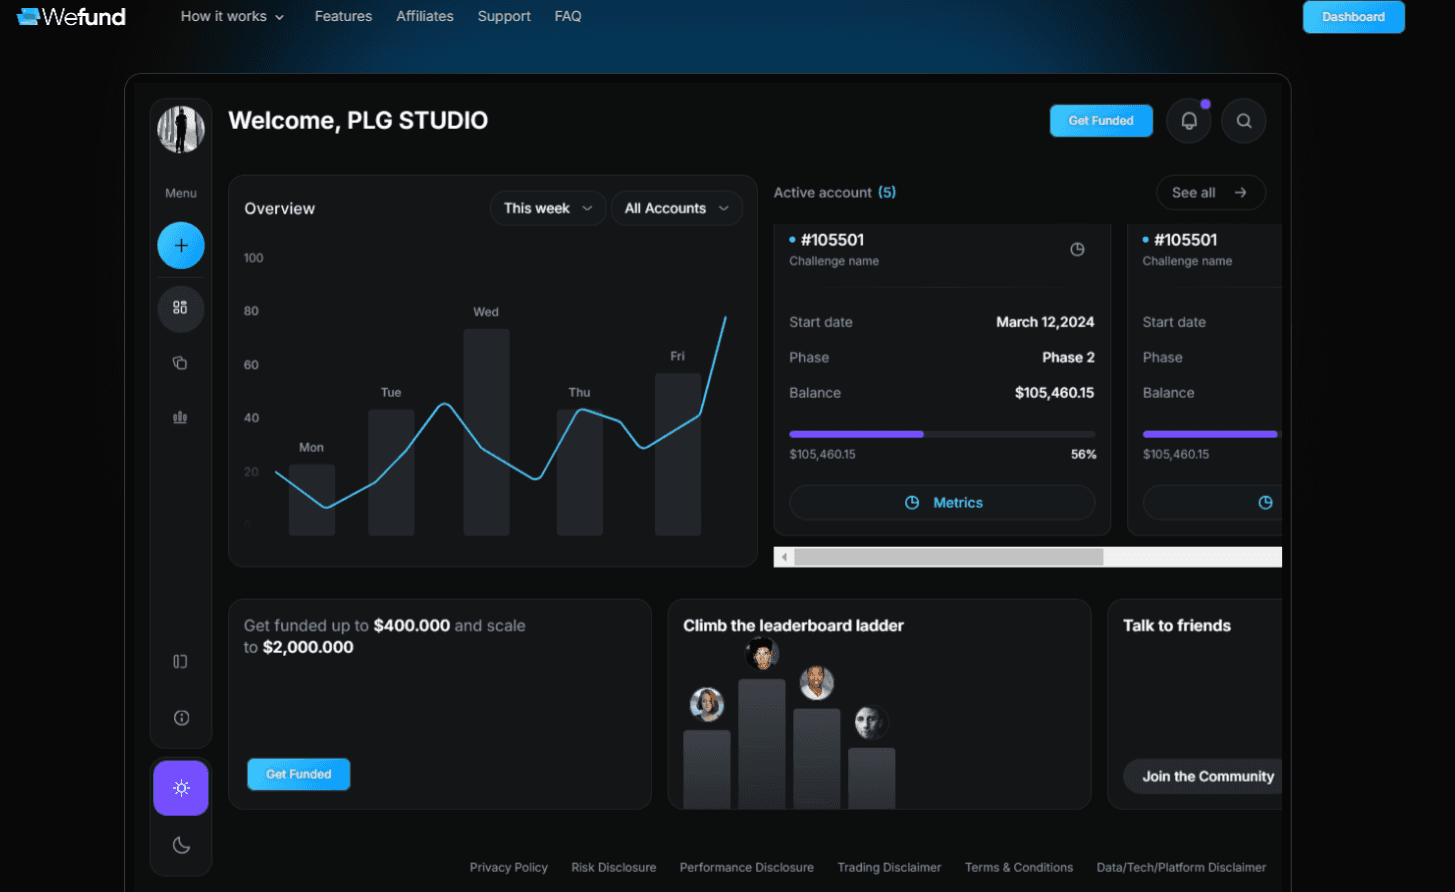Open the dashboard grid icon in sidebar
Screen dimensions: 1455x892
[x=181, y=308]
